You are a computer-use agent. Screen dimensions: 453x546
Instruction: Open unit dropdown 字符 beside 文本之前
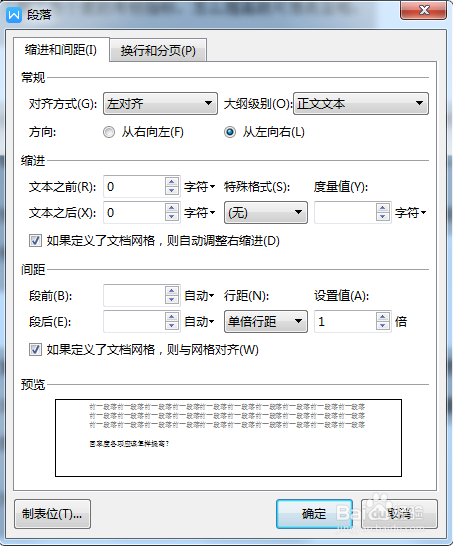[x=200, y=187]
